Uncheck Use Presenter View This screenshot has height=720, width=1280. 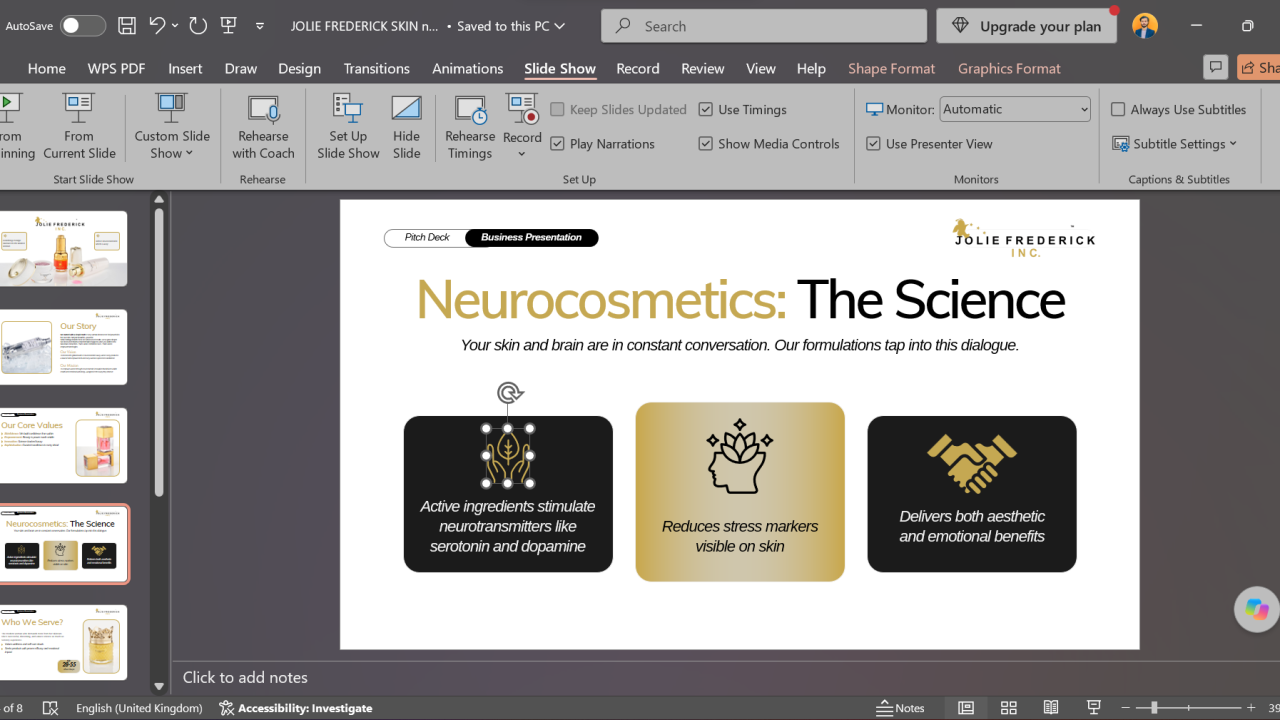click(x=874, y=144)
